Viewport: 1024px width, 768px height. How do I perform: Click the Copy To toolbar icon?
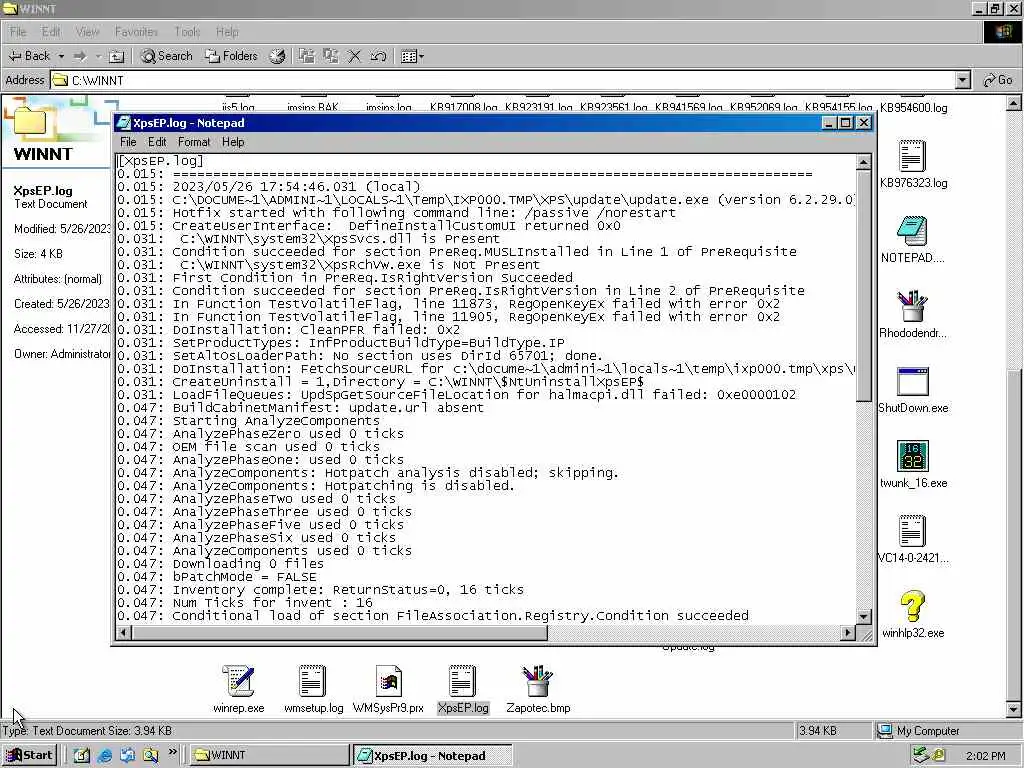[x=330, y=56]
